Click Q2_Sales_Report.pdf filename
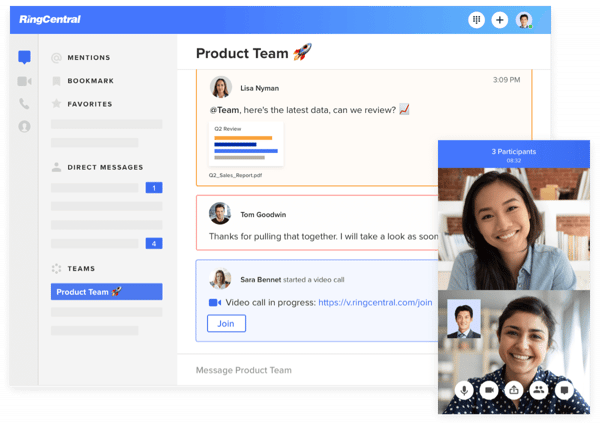The height and width of the screenshot is (427, 600). click(235, 175)
